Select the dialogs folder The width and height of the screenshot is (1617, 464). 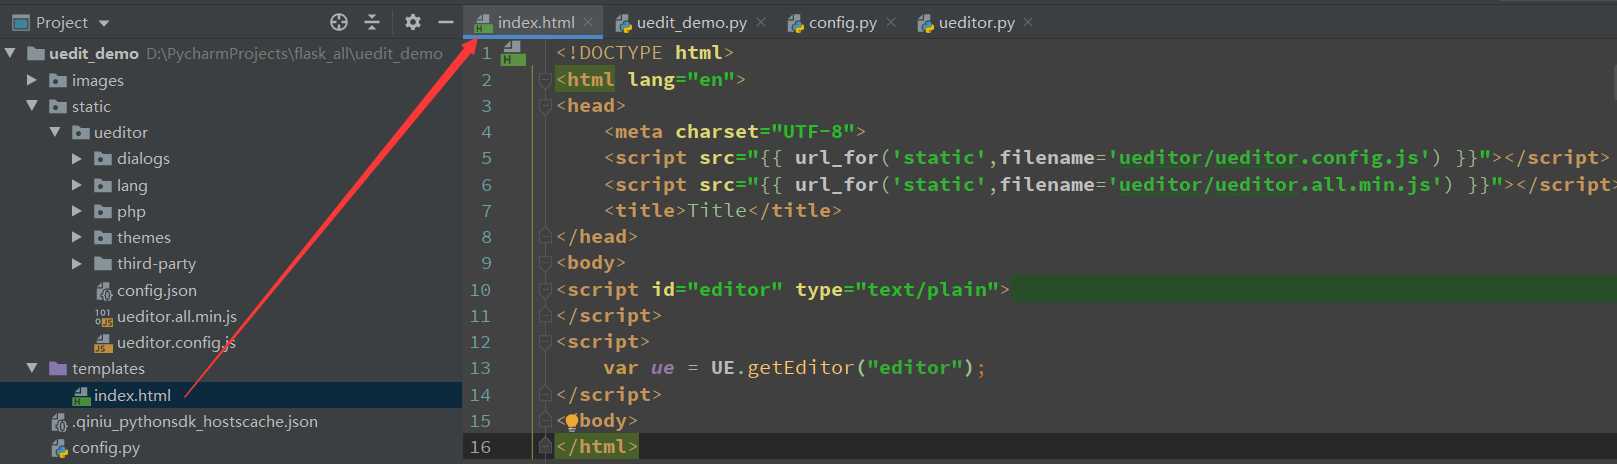143,158
